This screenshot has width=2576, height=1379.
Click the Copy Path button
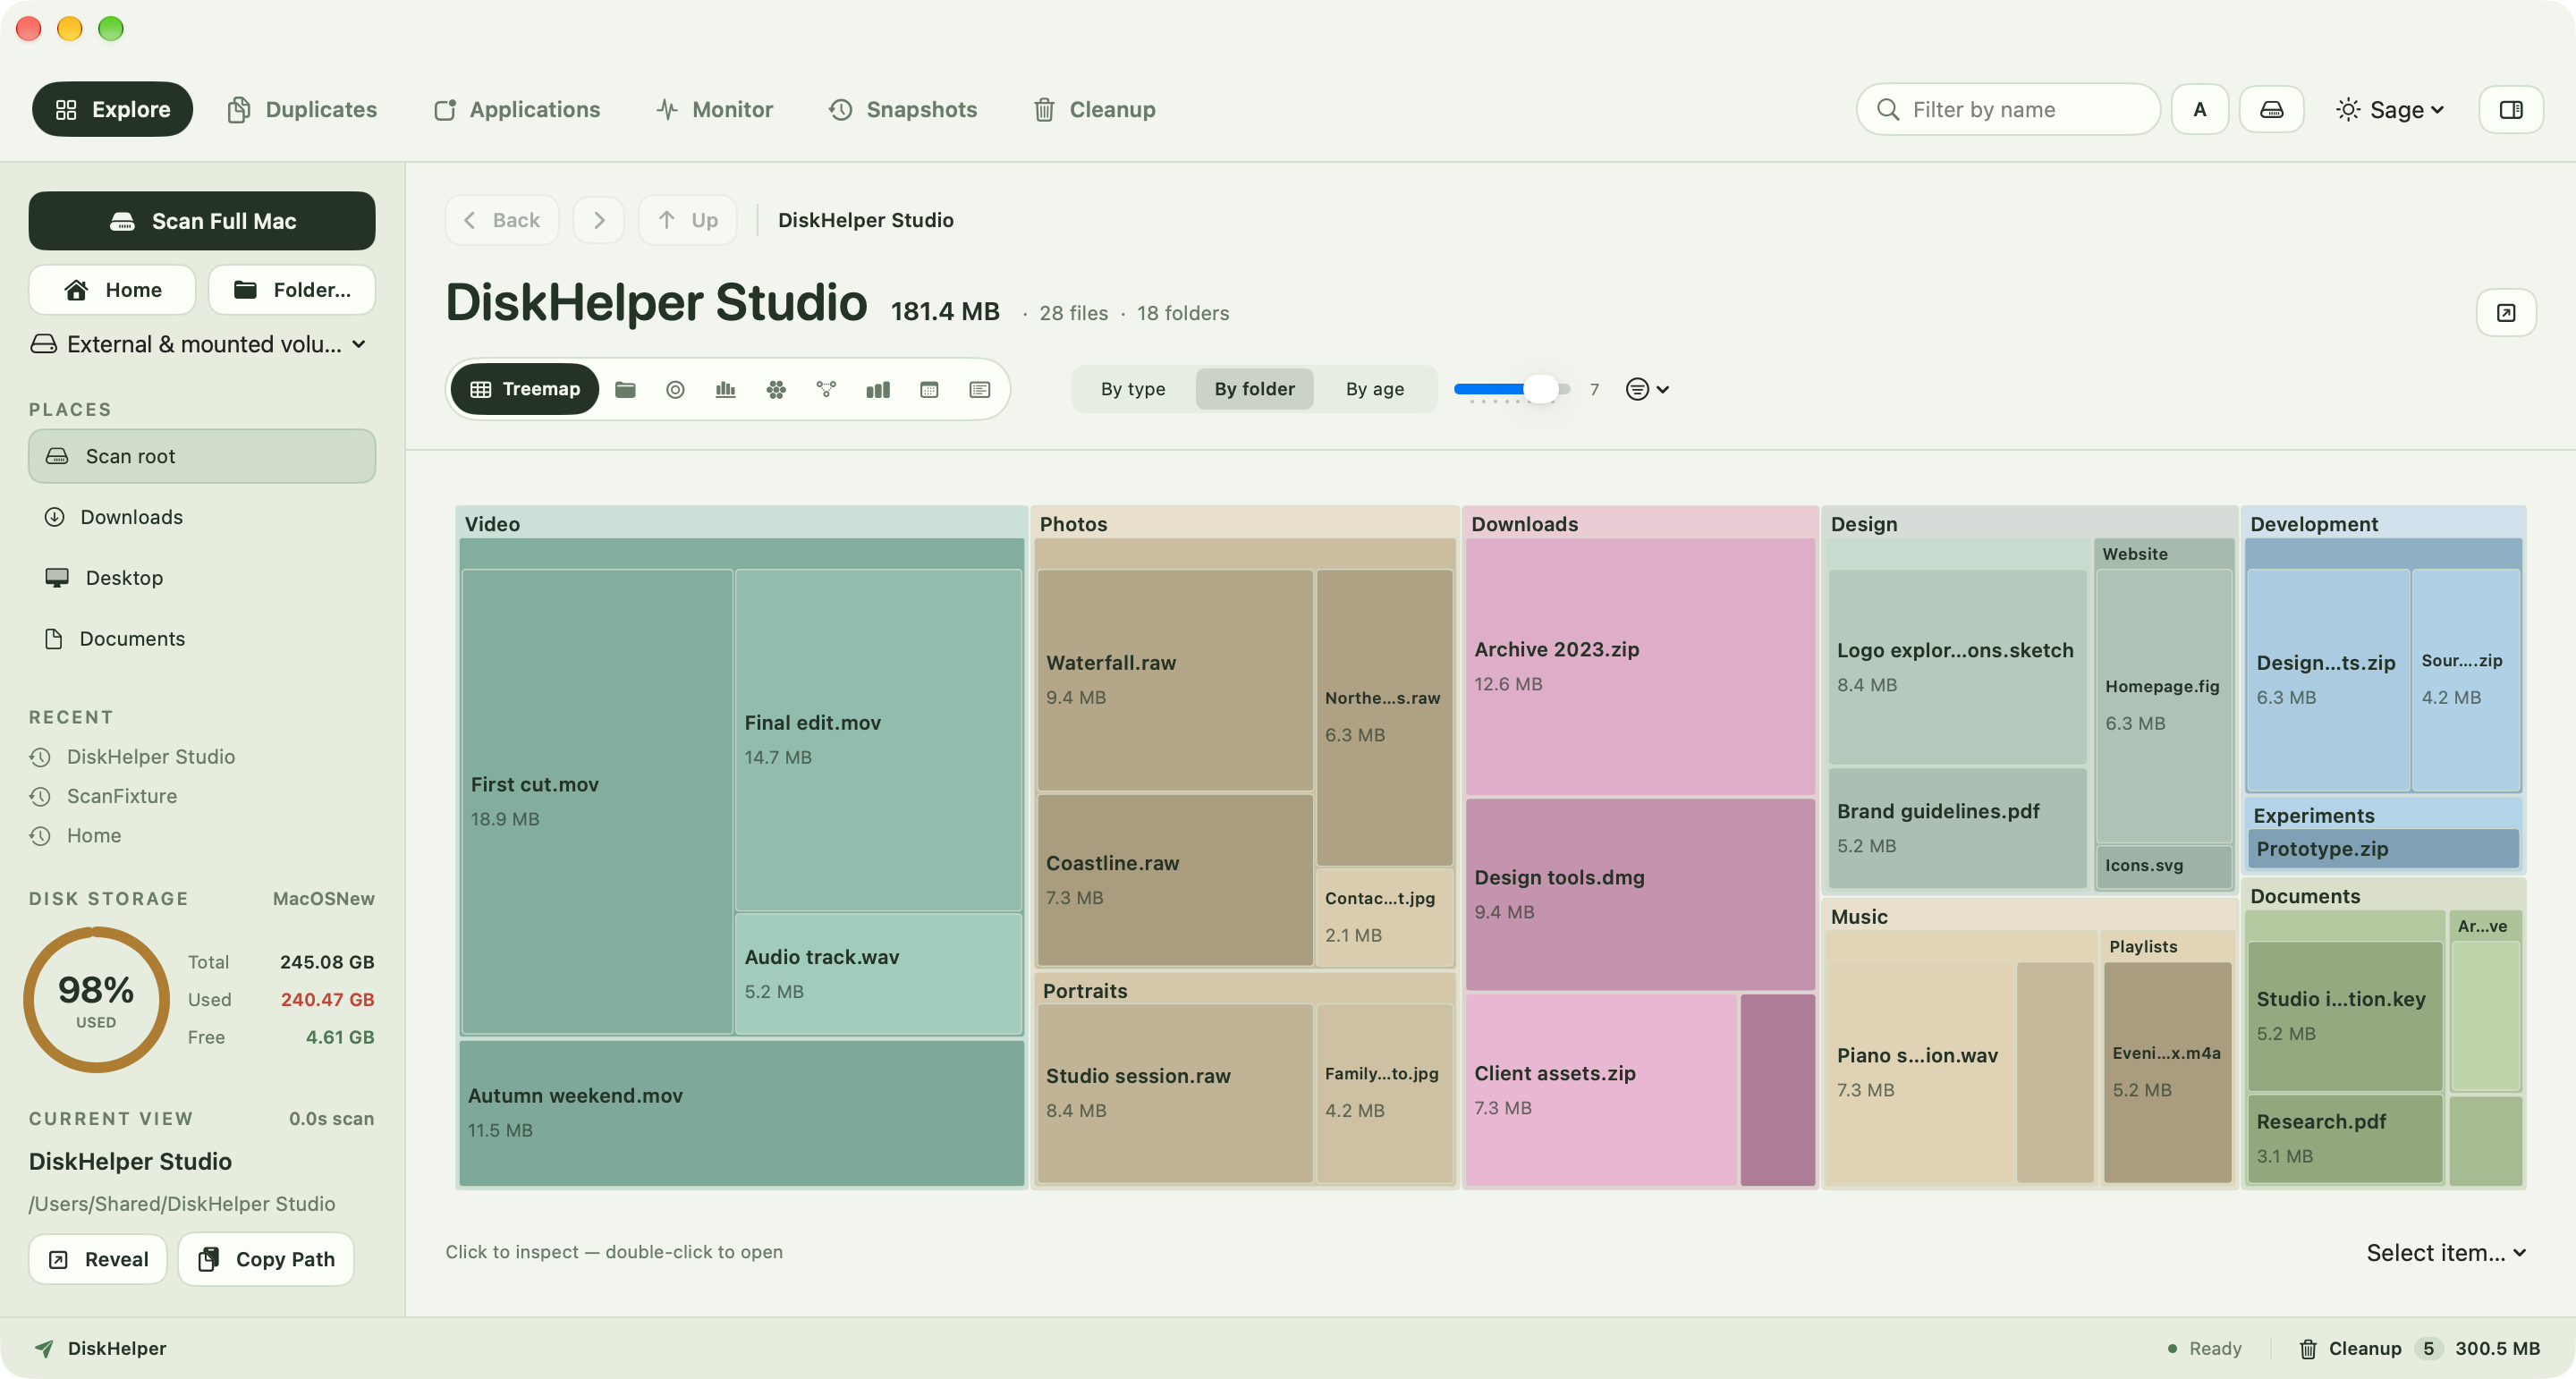pyautogui.click(x=266, y=1259)
